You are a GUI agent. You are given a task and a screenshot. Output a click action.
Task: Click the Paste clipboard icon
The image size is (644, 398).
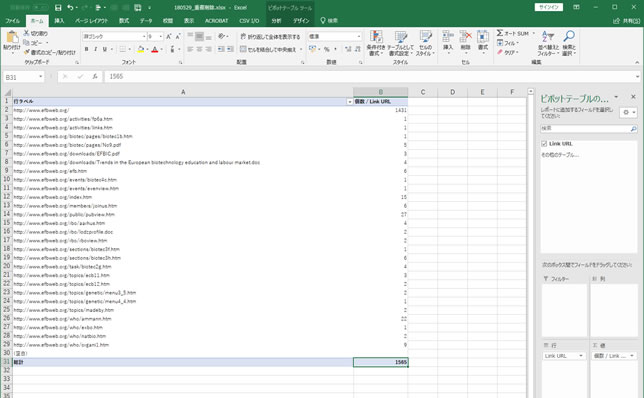pos(12,38)
